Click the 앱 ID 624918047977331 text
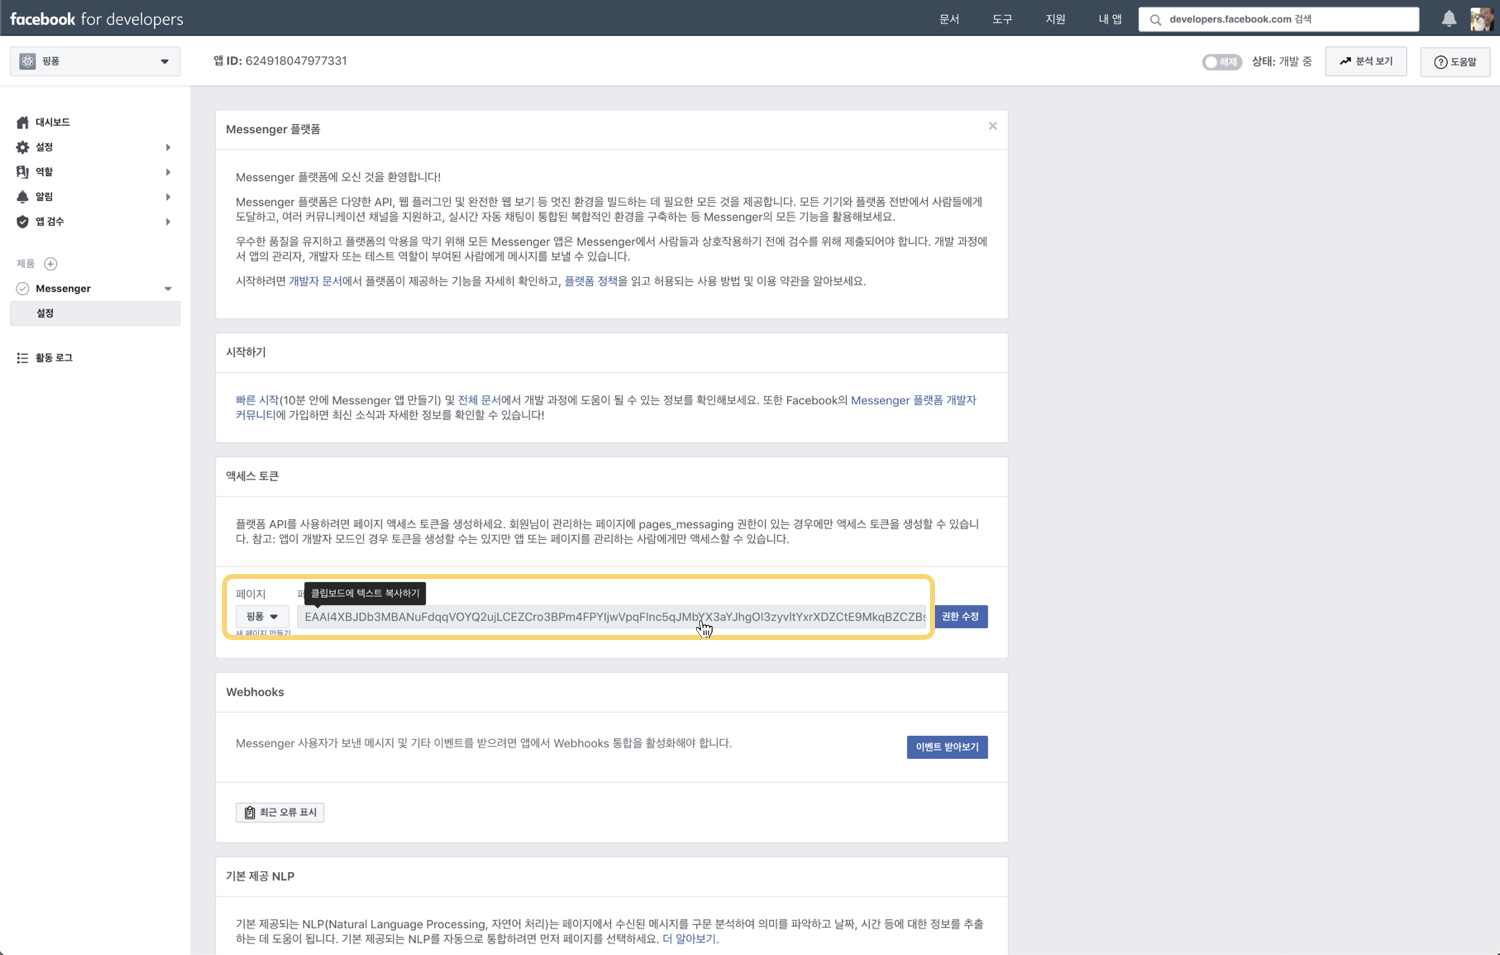This screenshot has height=955, width=1500. click(x=280, y=61)
